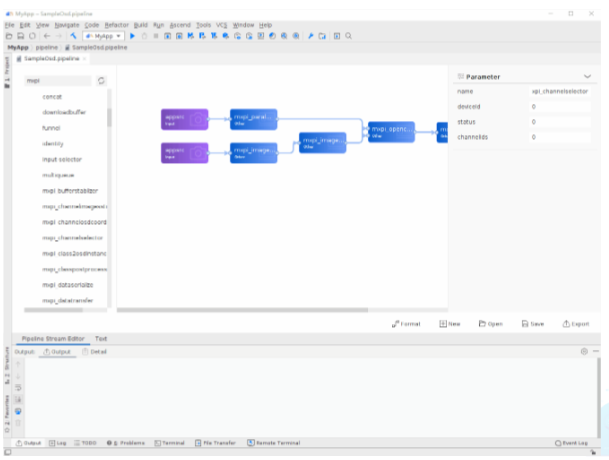Select mxpi_dataserialize in the plugin list
This screenshot has height=460, width=609.
(68, 285)
